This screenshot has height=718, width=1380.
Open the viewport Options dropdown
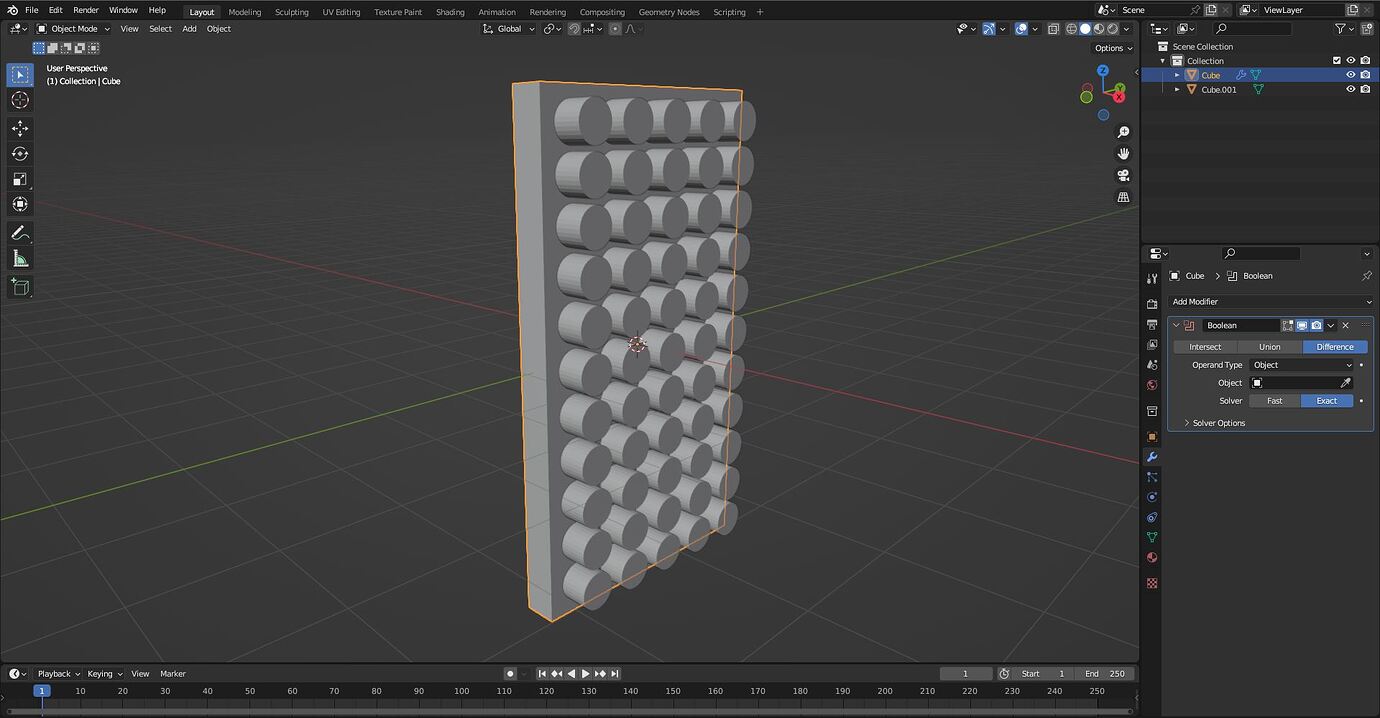(1113, 48)
